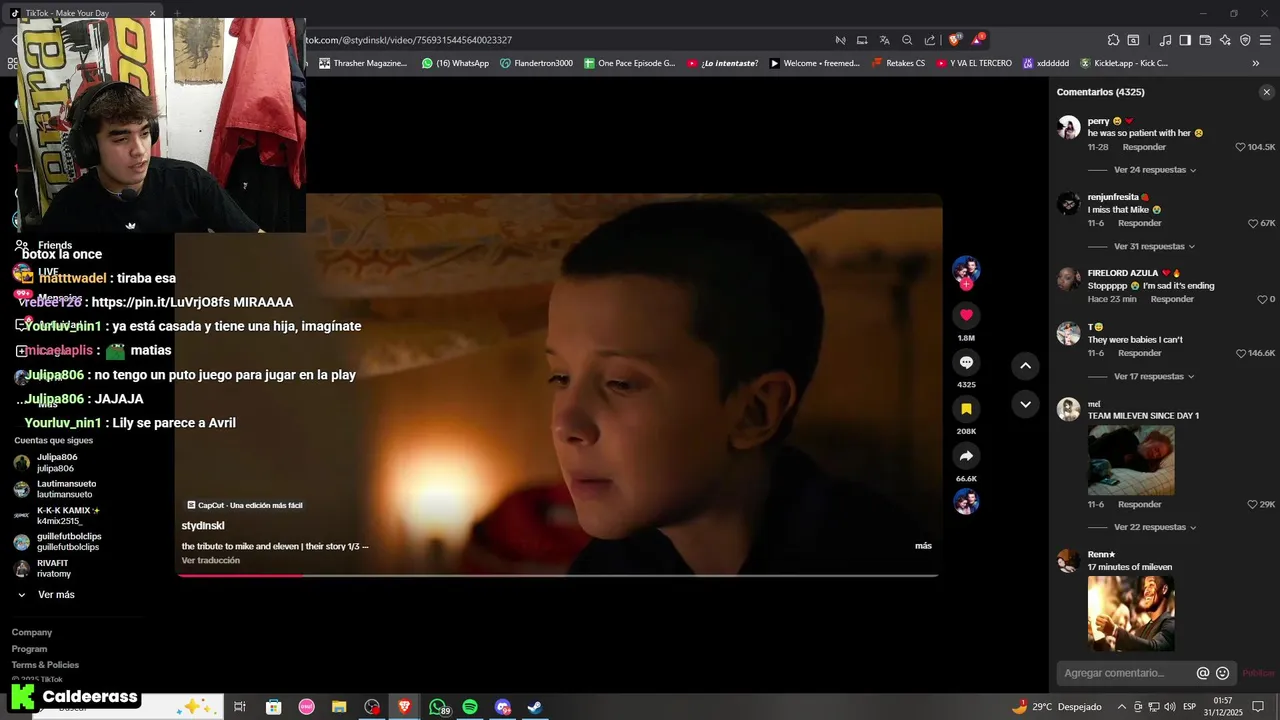Show more bookmarks with double chevron
The image size is (1280, 720).
pos(1256,63)
